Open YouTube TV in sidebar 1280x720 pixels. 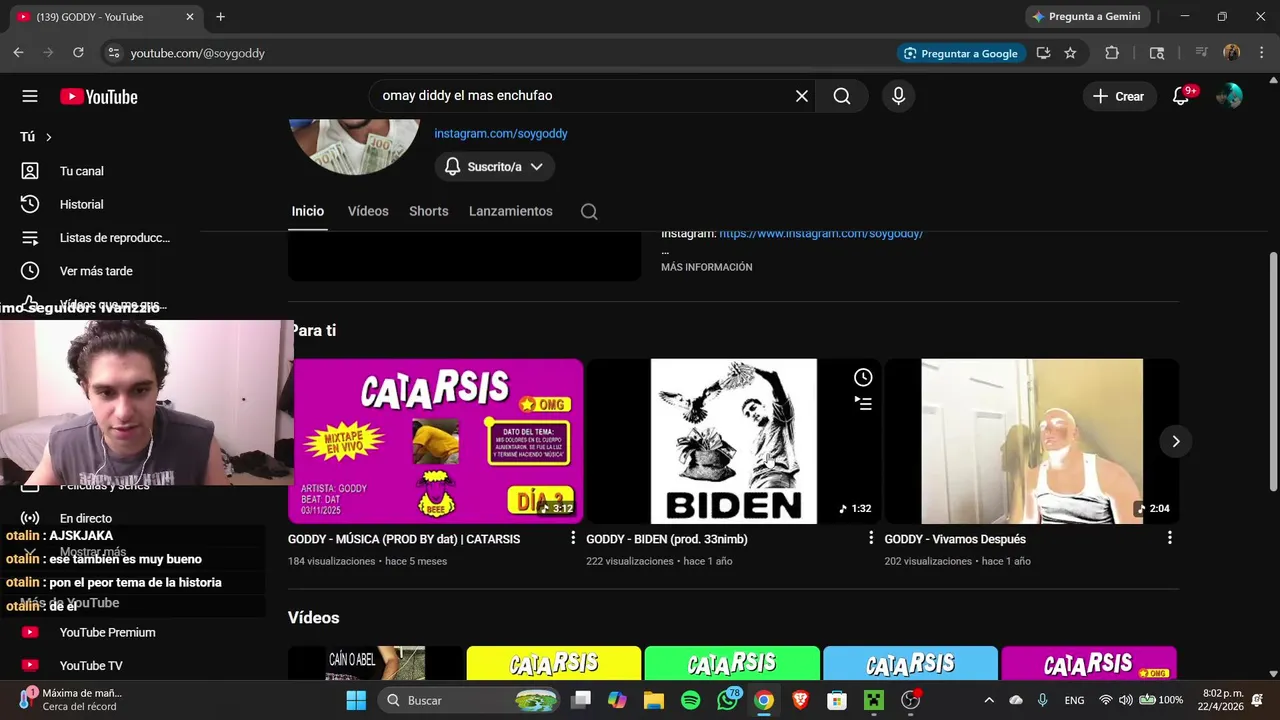point(92,665)
